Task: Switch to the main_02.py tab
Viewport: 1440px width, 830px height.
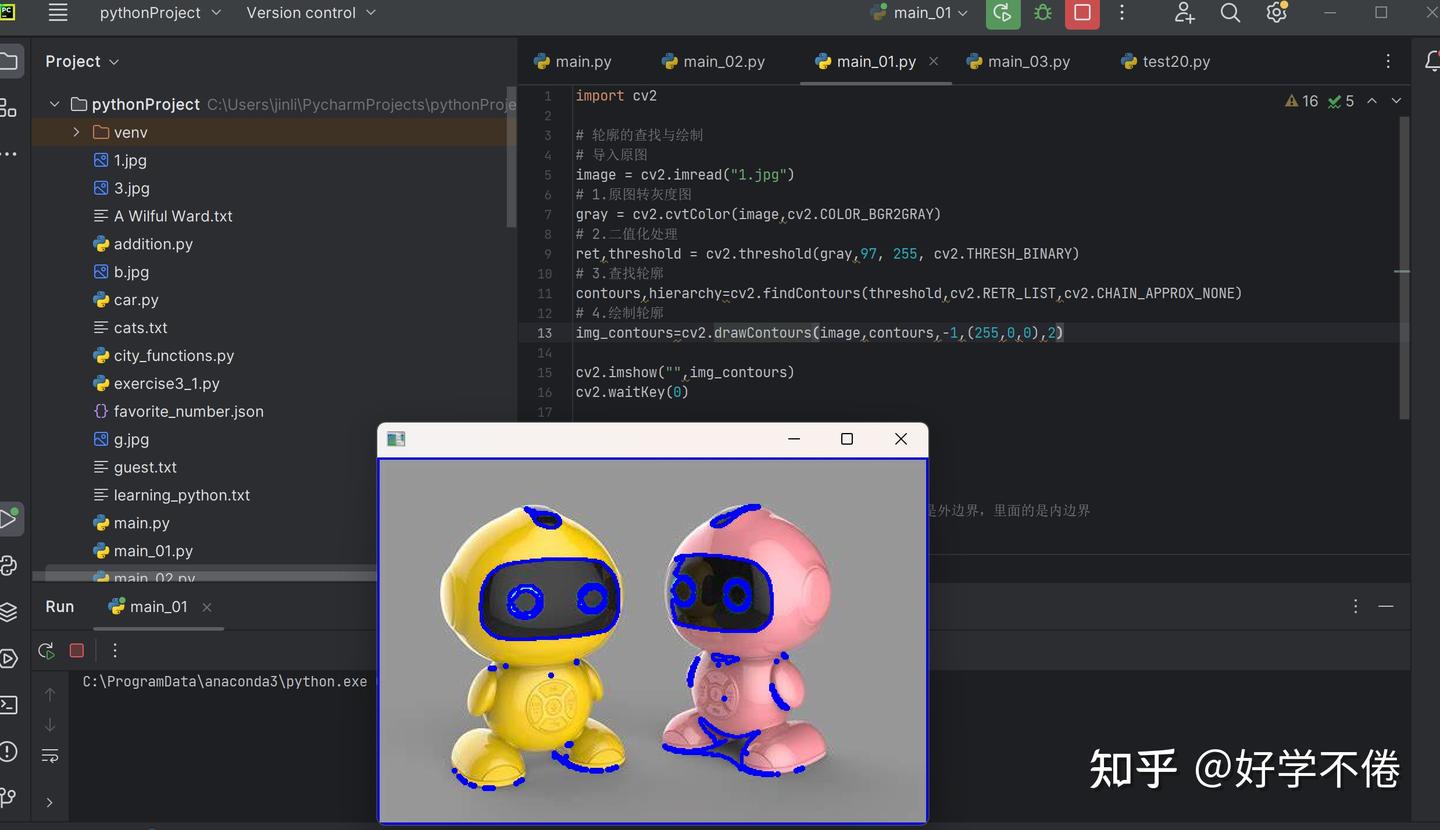Action: pyautogui.click(x=713, y=61)
